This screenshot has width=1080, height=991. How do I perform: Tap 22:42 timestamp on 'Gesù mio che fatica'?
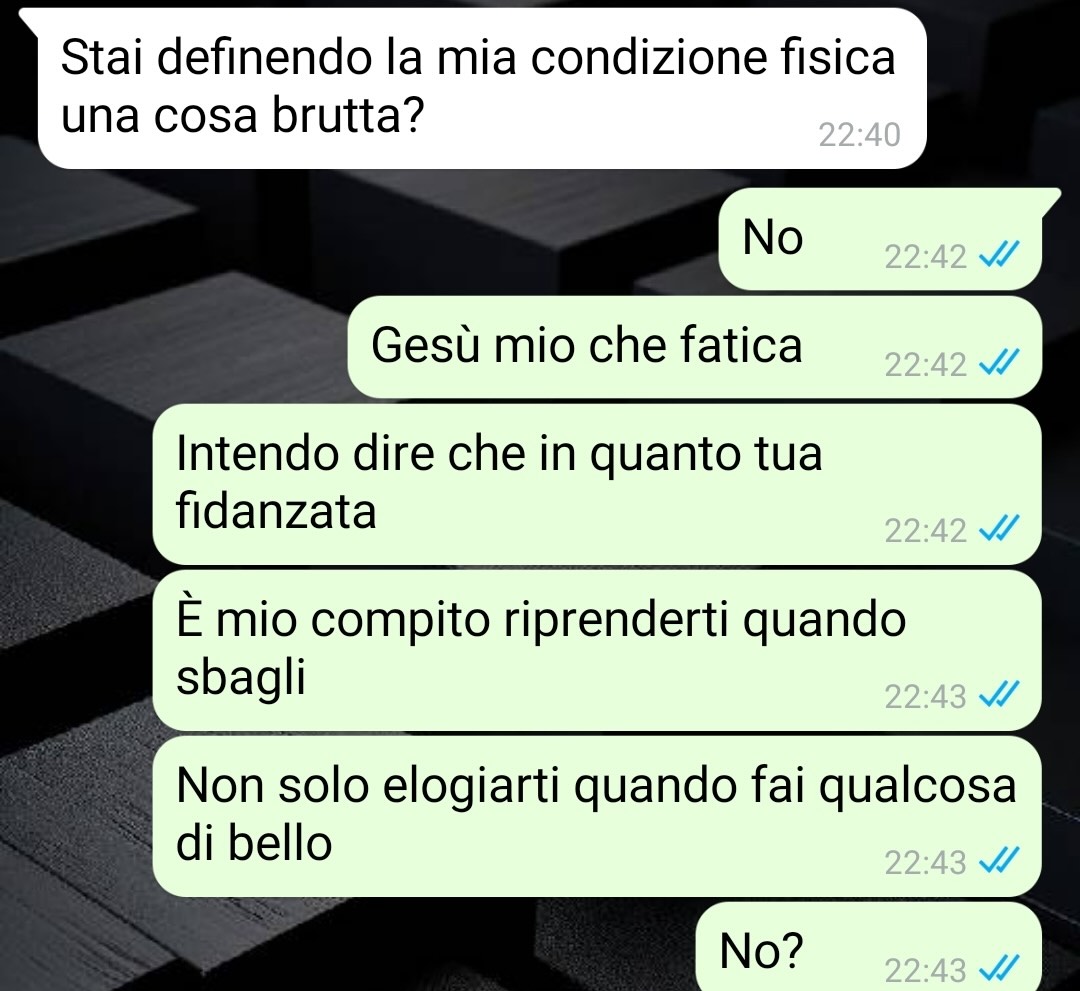tap(926, 364)
